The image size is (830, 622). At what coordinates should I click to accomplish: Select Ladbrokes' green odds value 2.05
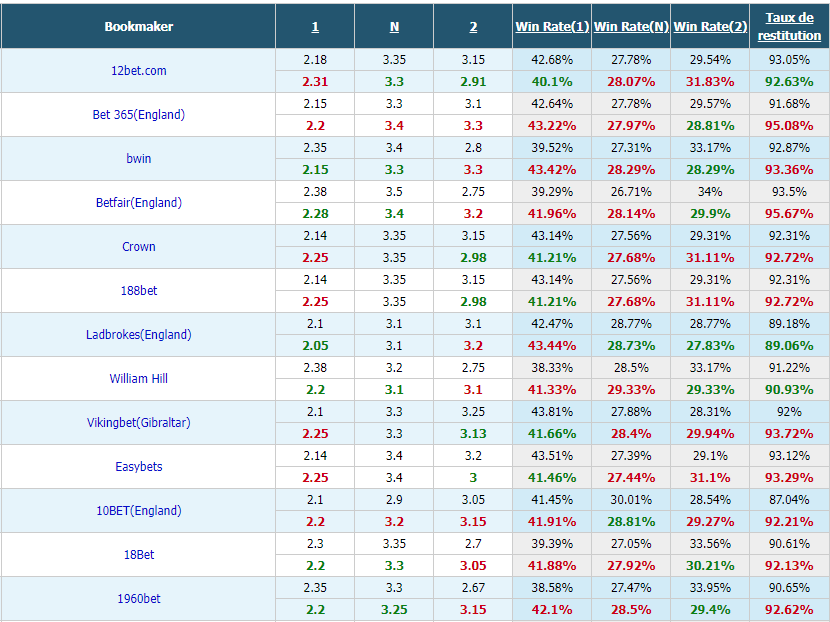(x=315, y=345)
